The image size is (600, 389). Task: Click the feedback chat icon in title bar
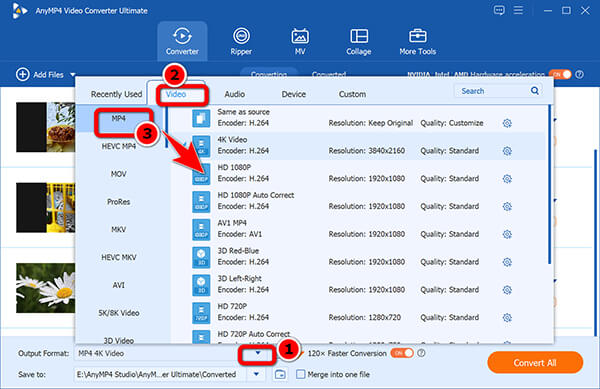499,10
